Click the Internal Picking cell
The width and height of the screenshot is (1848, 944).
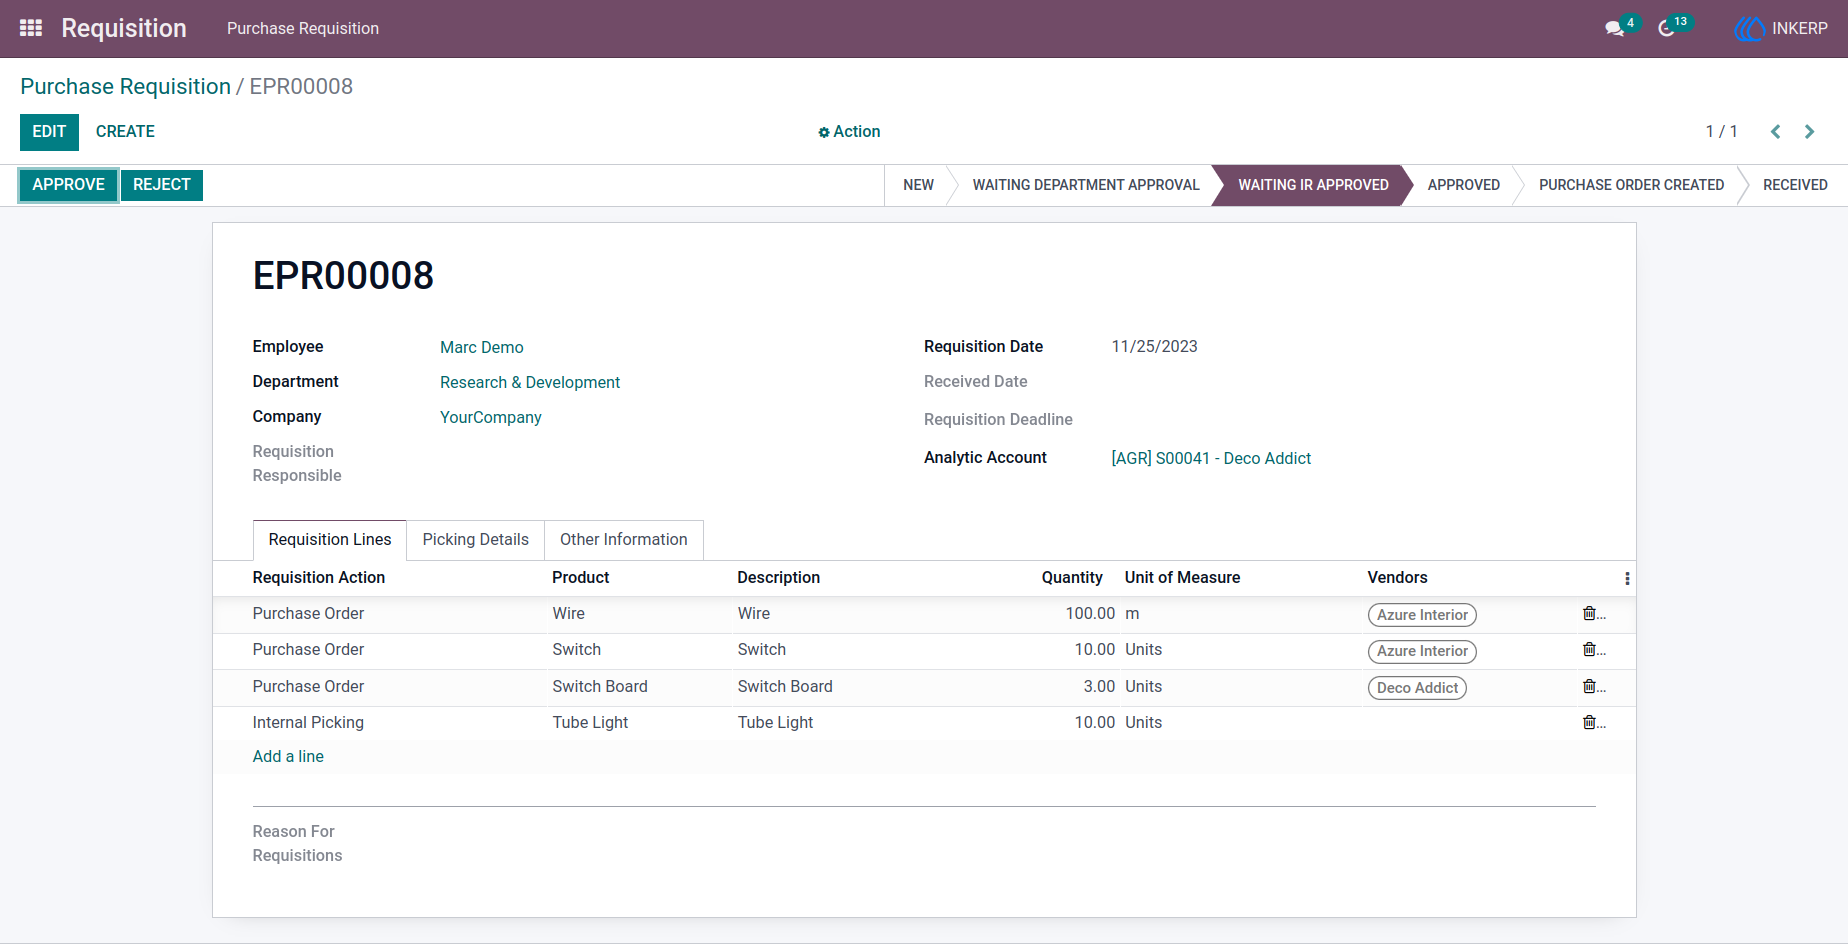point(308,723)
